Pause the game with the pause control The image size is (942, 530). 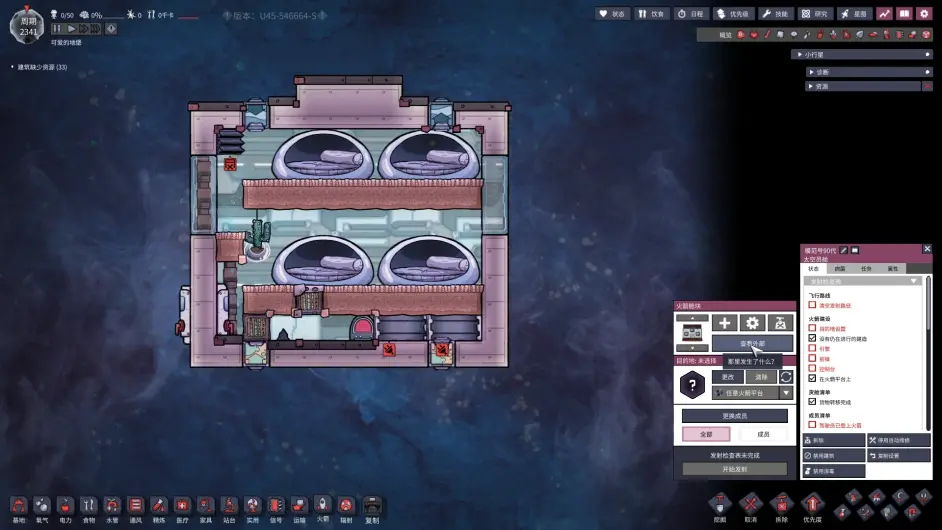pyautogui.click(x=58, y=29)
